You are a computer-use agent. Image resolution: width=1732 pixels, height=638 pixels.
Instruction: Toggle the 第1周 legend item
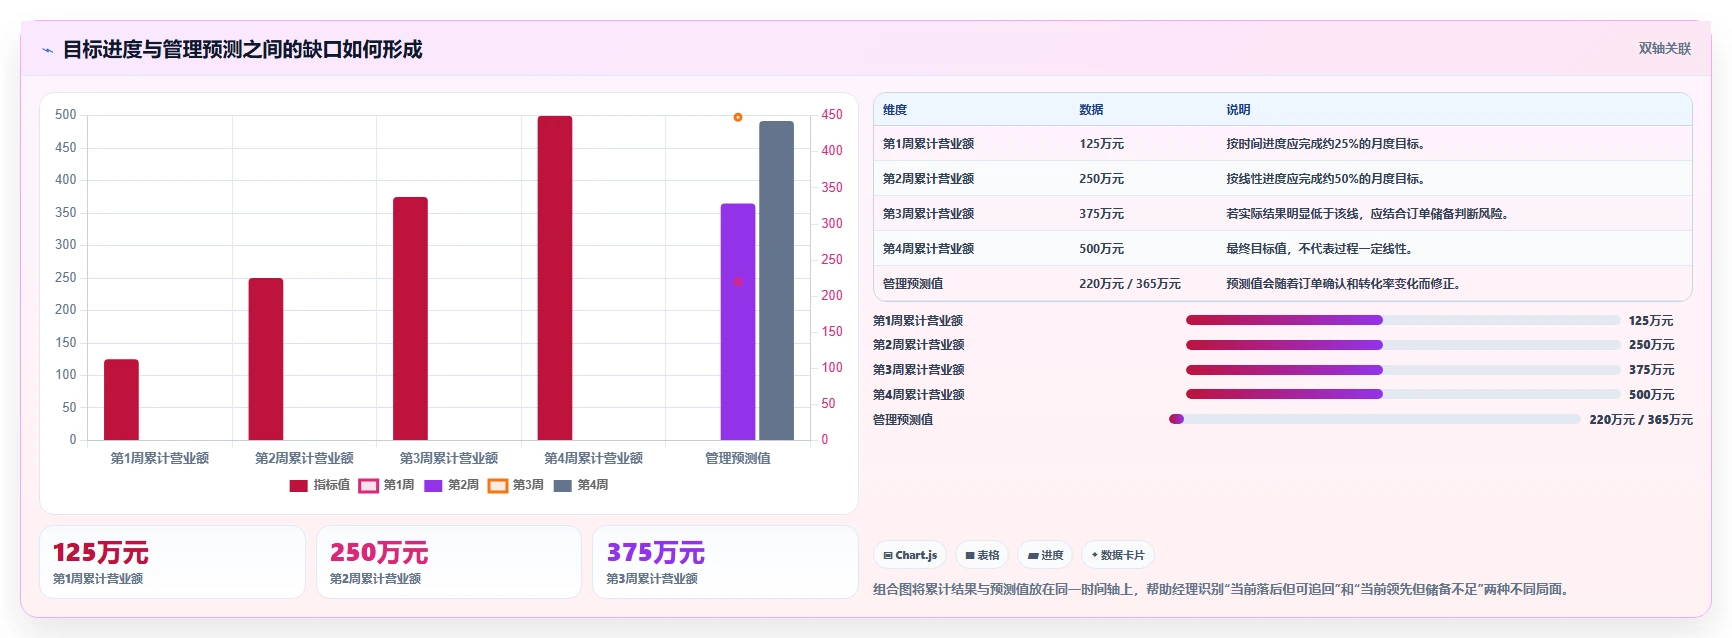click(386, 485)
